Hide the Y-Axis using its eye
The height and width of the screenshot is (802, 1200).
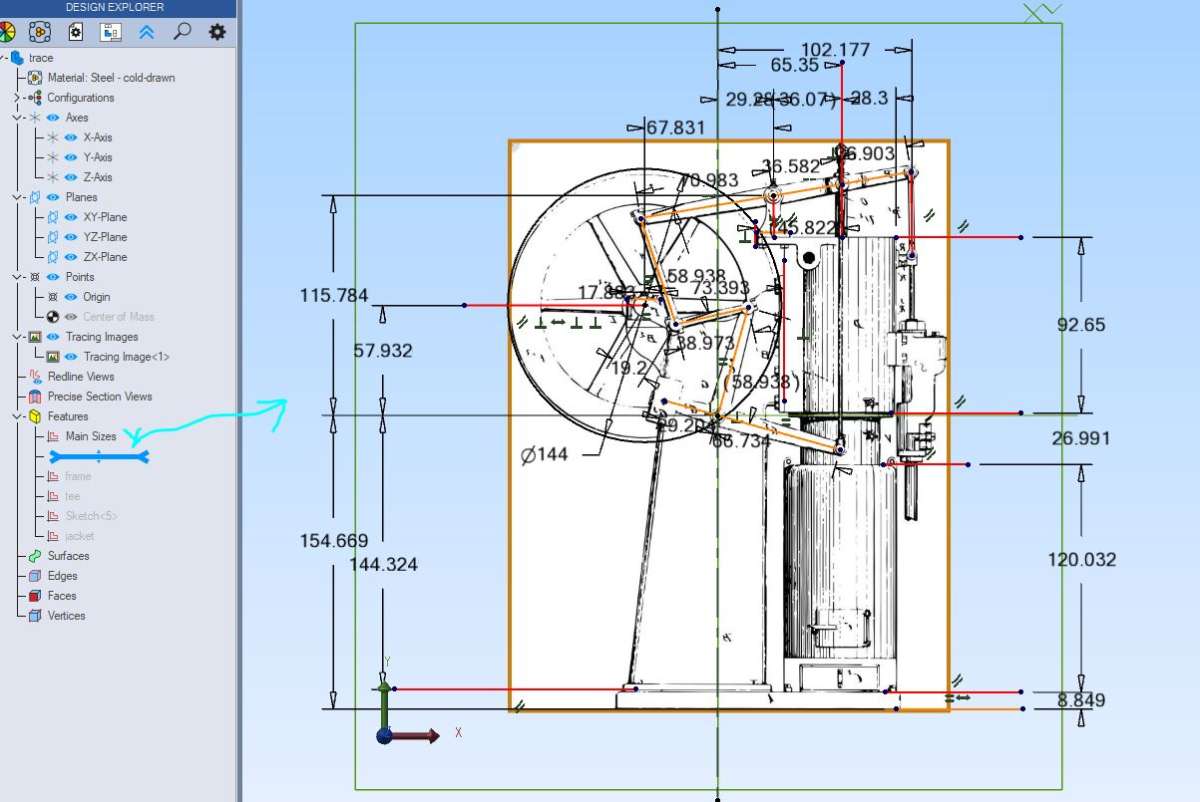coord(71,157)
